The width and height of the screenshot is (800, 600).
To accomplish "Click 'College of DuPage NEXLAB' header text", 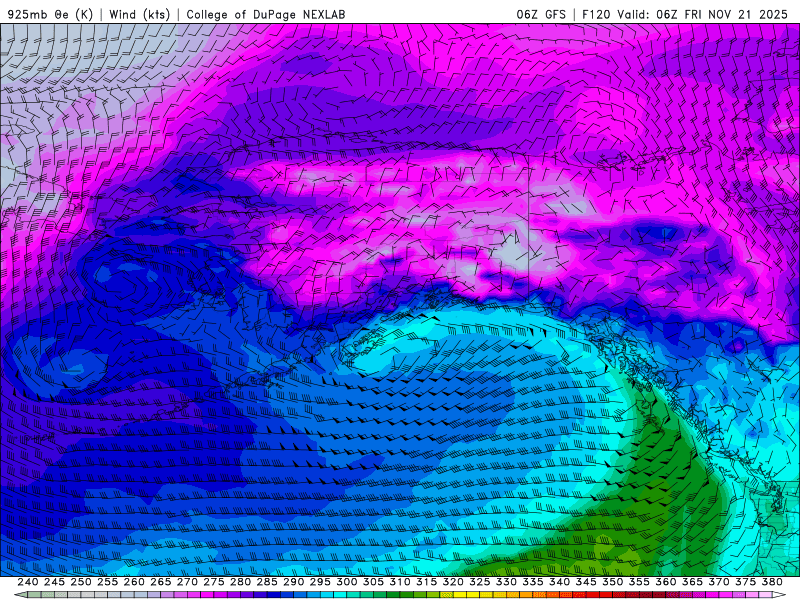I will point(266,14).
